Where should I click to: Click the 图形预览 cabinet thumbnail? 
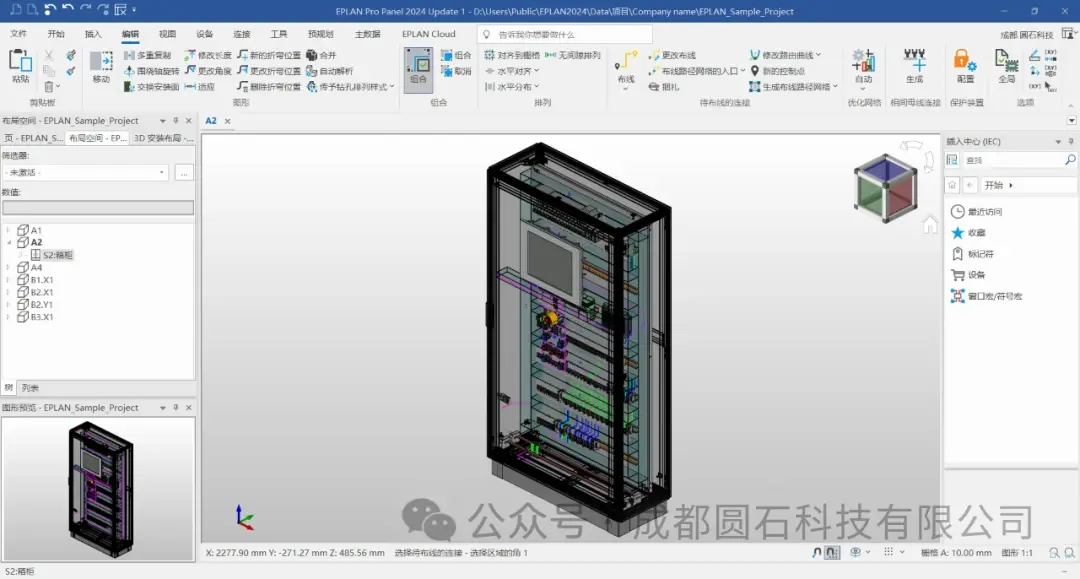(101, 489)
